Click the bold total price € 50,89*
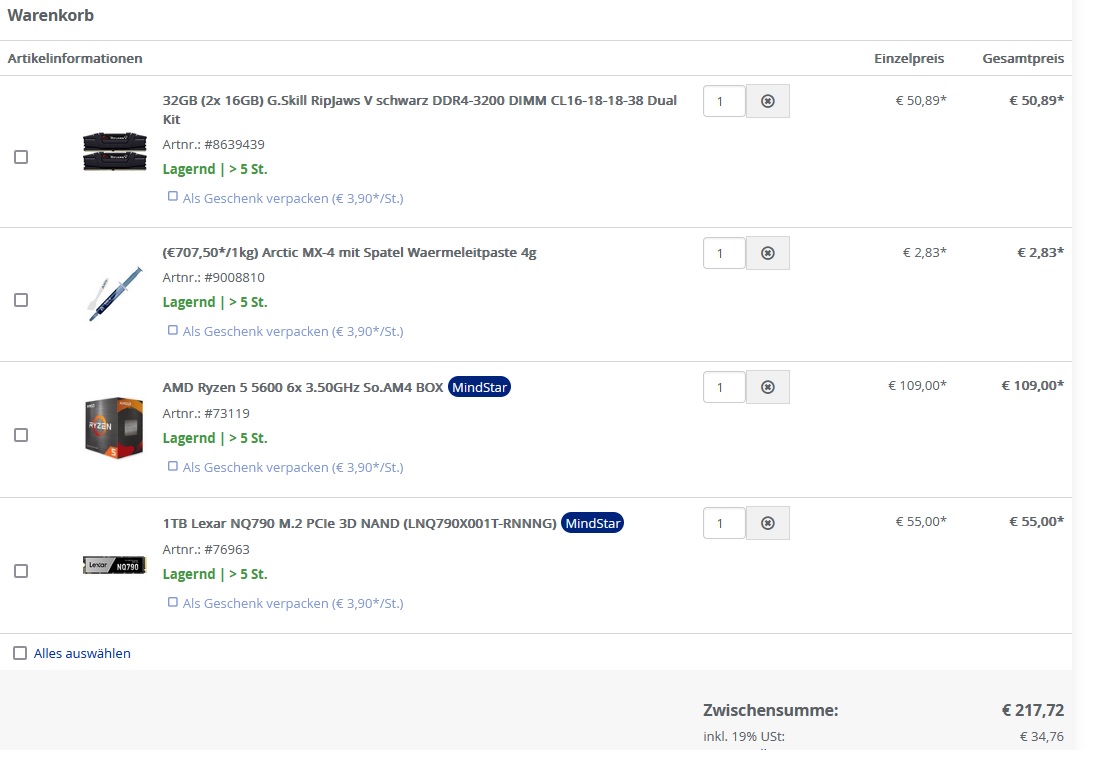1104x758 pixels. 1036,100
